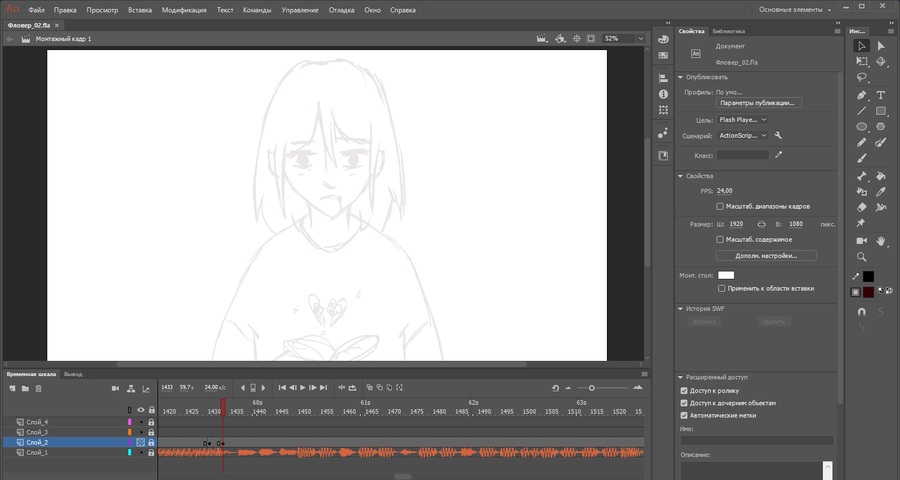Select the Pin tool
The height and width of the screenshot is (480, 900).
pos(860,223)
